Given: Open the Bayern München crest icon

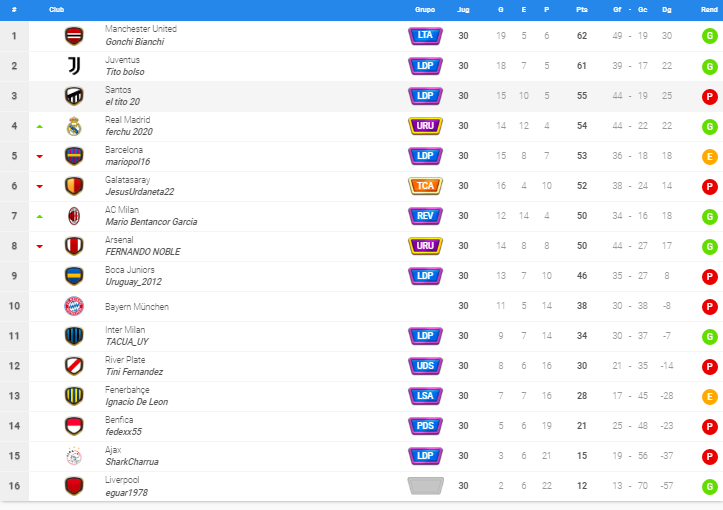Looking at the screenshot, I should tap(74, 306).
